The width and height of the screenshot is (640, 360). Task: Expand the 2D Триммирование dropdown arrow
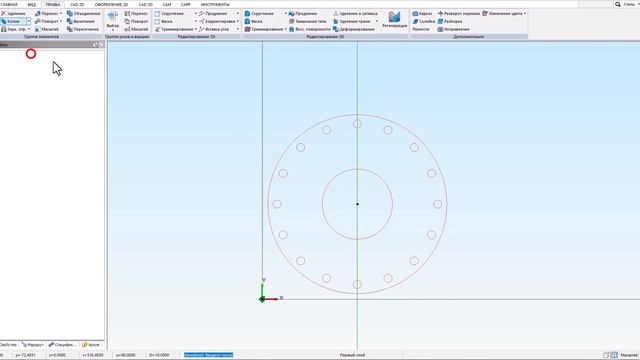click(x=196, y=29)
